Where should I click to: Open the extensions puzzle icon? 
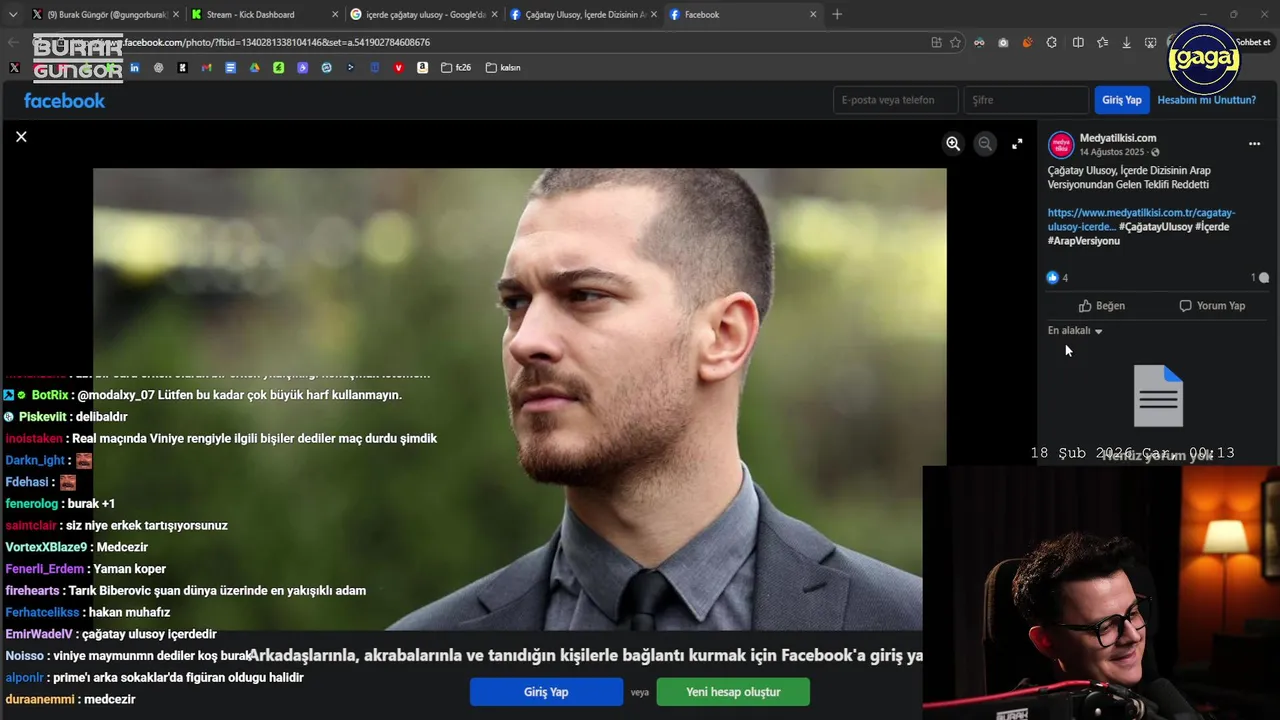[x=1052, y=43]
